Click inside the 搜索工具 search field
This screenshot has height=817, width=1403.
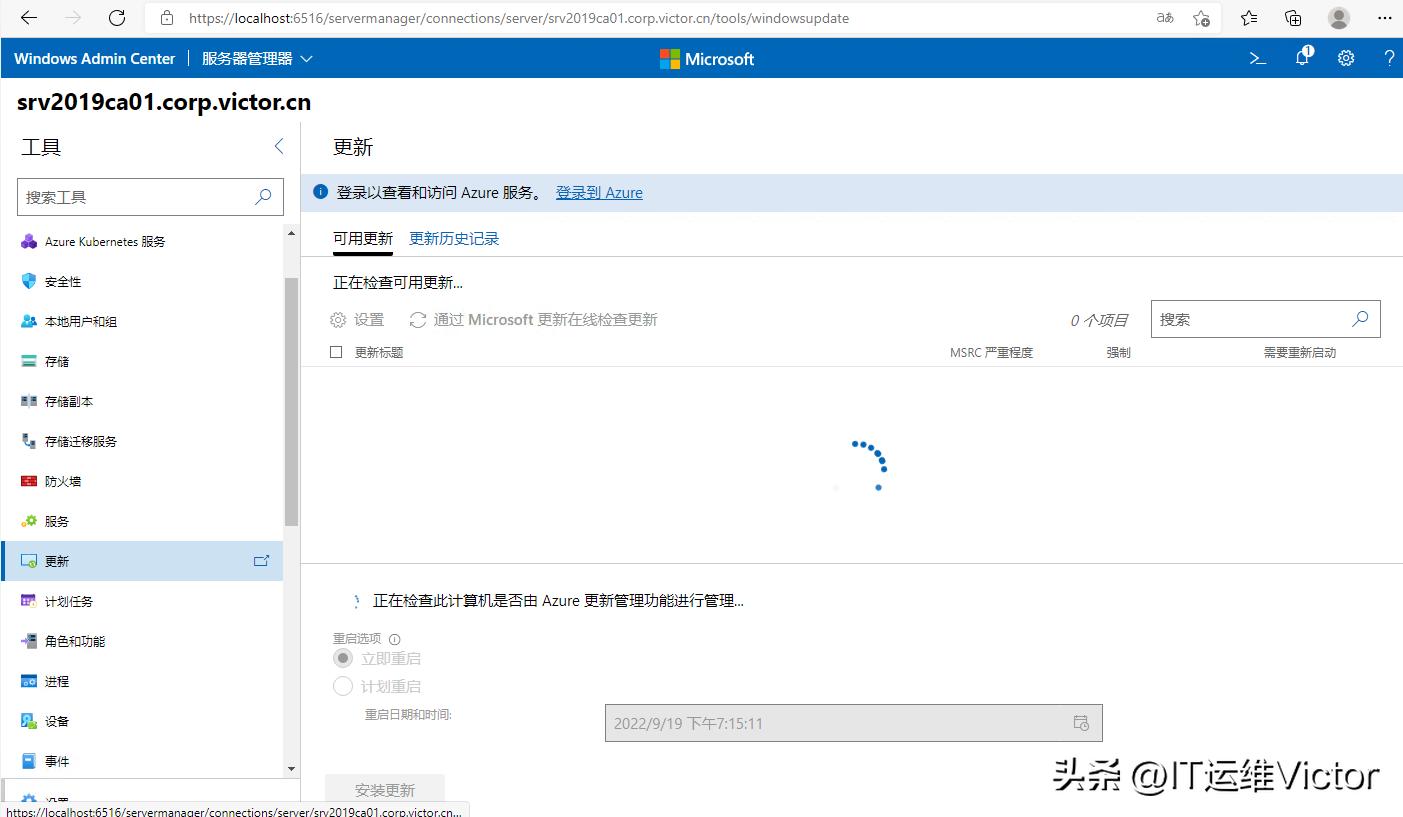pyautogui.click(x=140, y=197)
